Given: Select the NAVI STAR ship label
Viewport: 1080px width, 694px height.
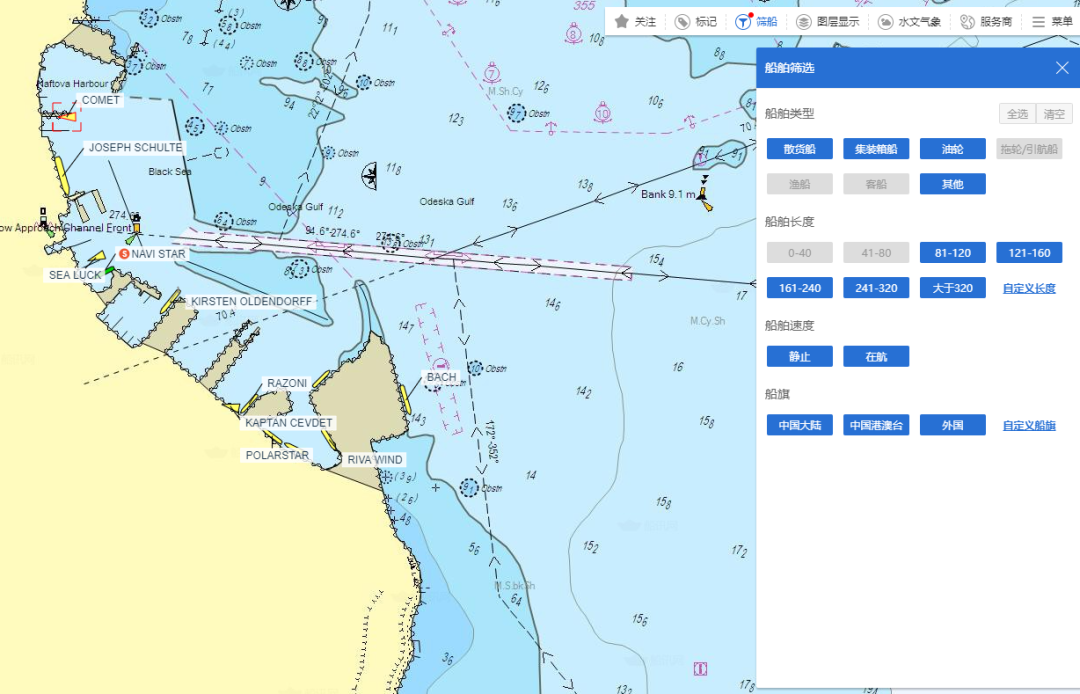Looking at the screenshot, I should [158, 254].
